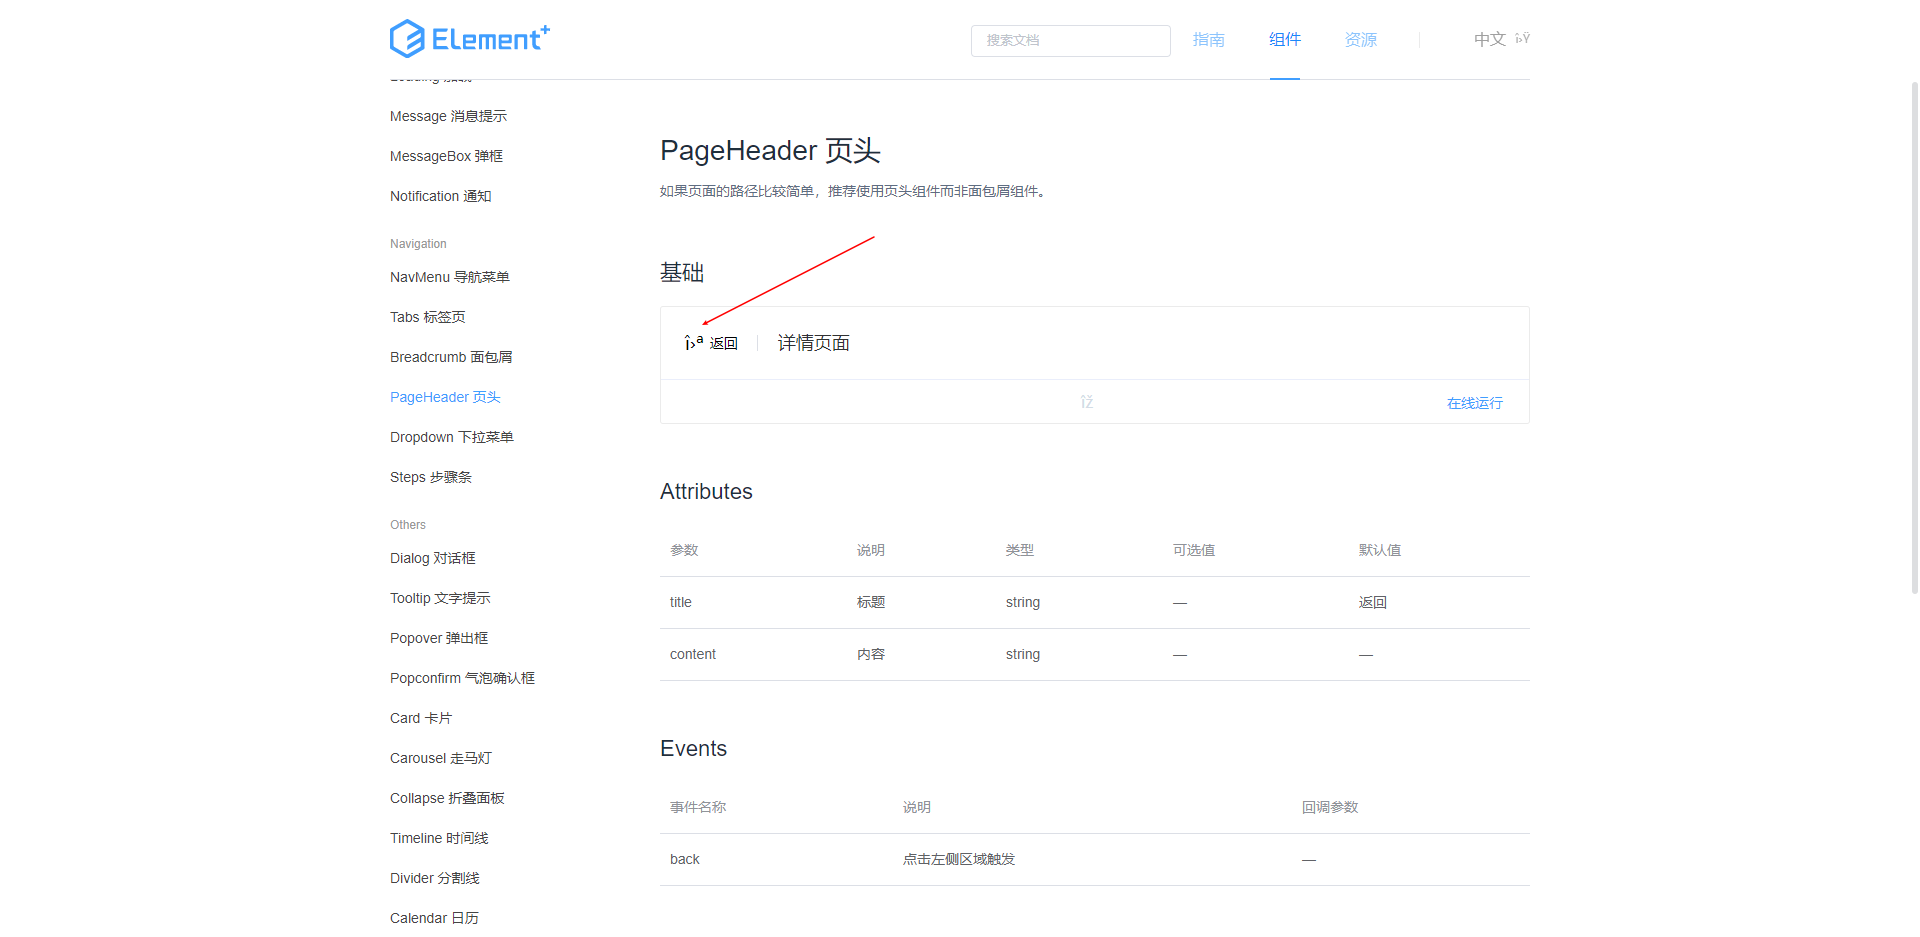Open the 指南 nav tab
This screenshot has height=937, width=1920.
pos(1208,39)
